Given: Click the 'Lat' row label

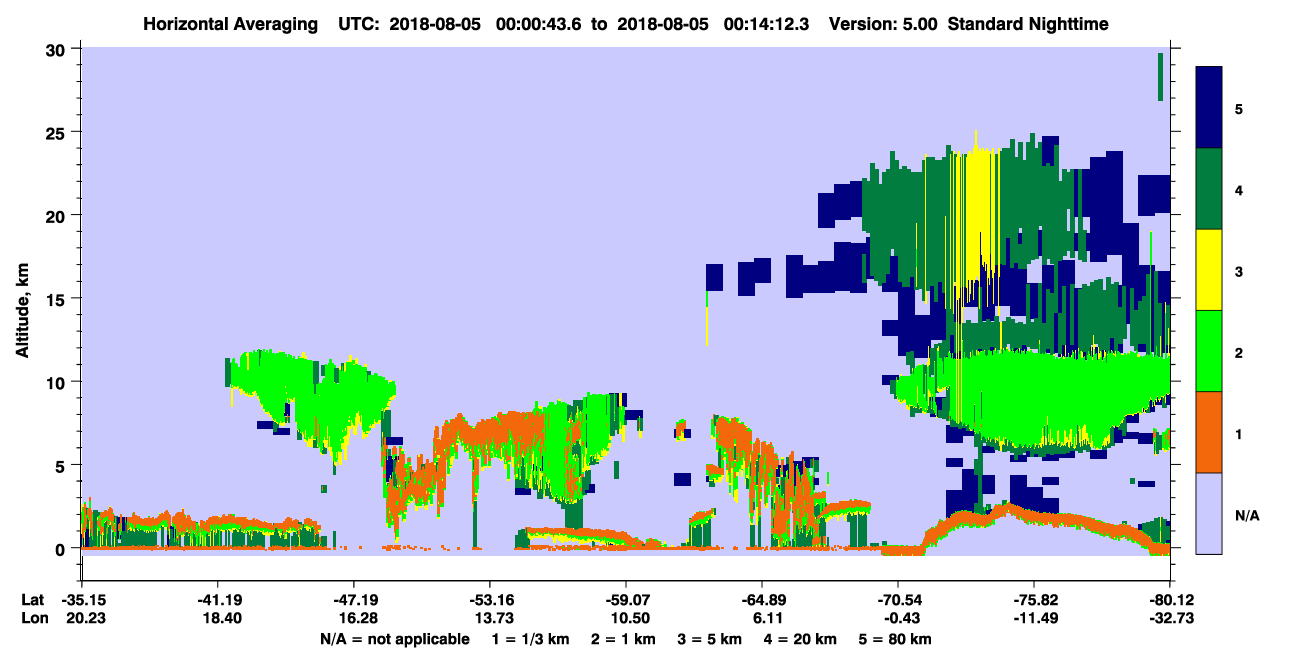Looking at the screenshot, I should pos(33,600).
